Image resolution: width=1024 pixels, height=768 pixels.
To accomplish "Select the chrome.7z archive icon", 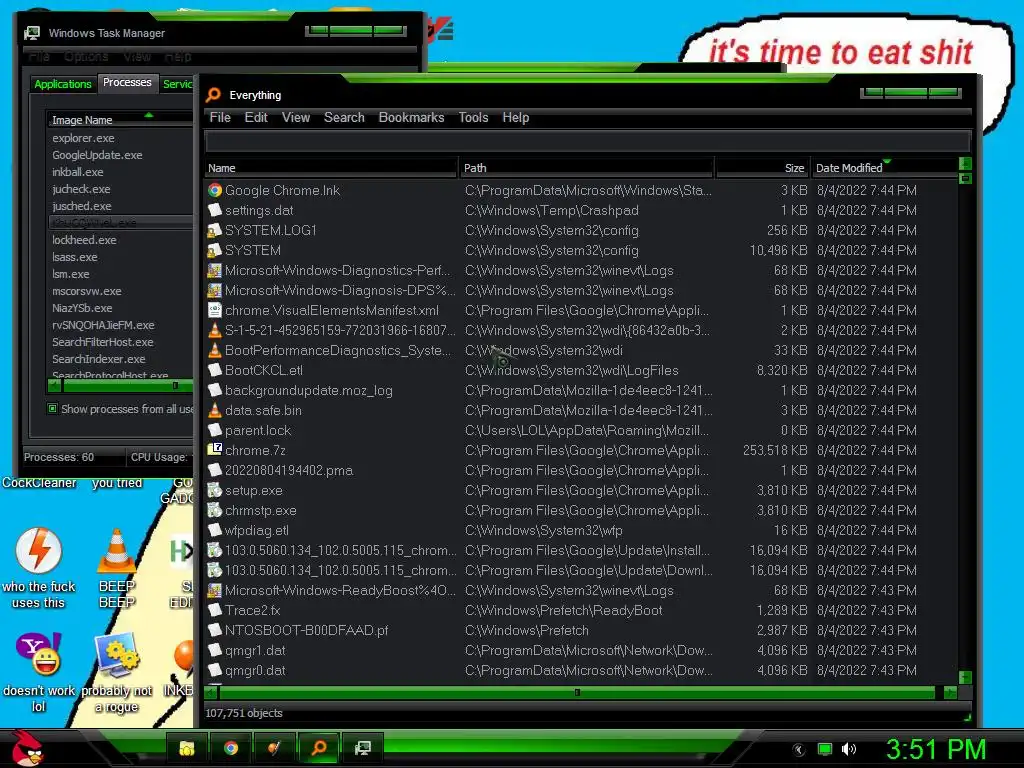I will click(x=215, y=450).
